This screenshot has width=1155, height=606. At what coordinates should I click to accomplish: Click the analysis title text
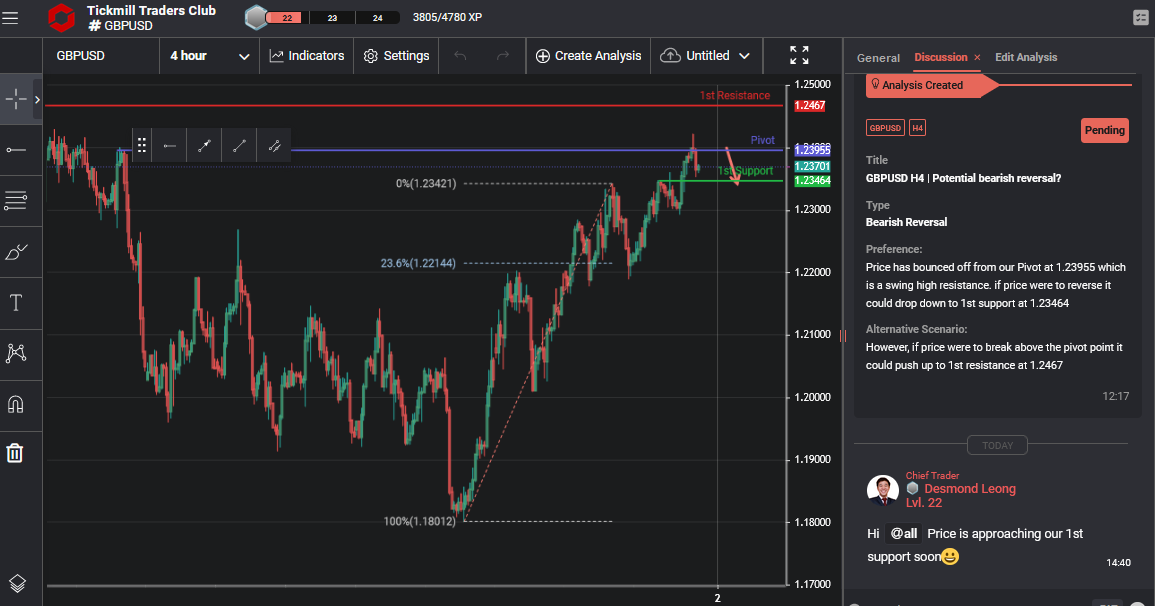pos(963,178)
